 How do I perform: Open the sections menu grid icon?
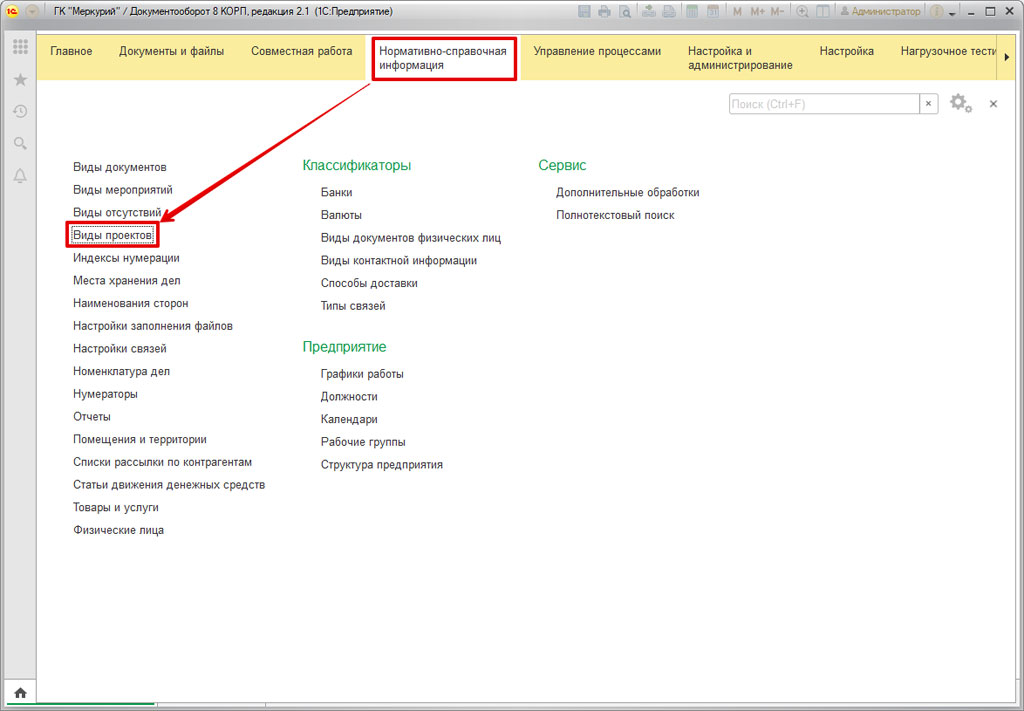click(20, 47)
